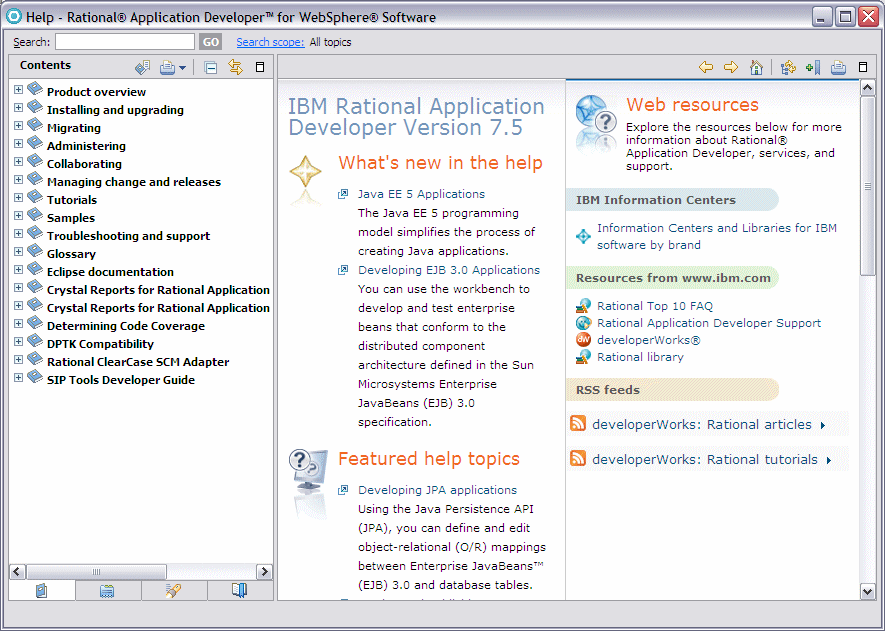This screenshot has width=885, height=631.
Task: Collapse all topics in Contents
Action: [x=211, y=68]
